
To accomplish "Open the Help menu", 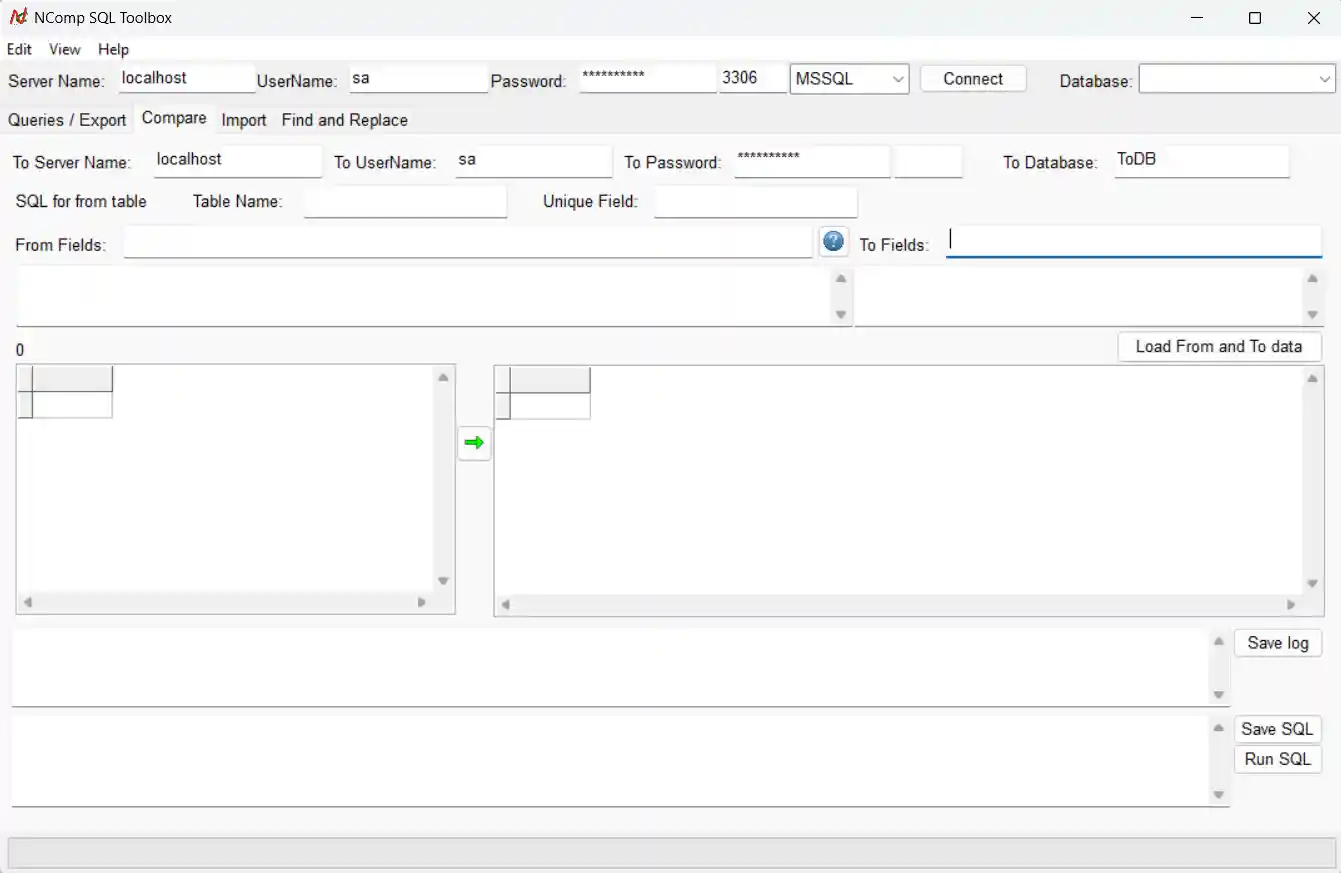I will click(113, 49).
